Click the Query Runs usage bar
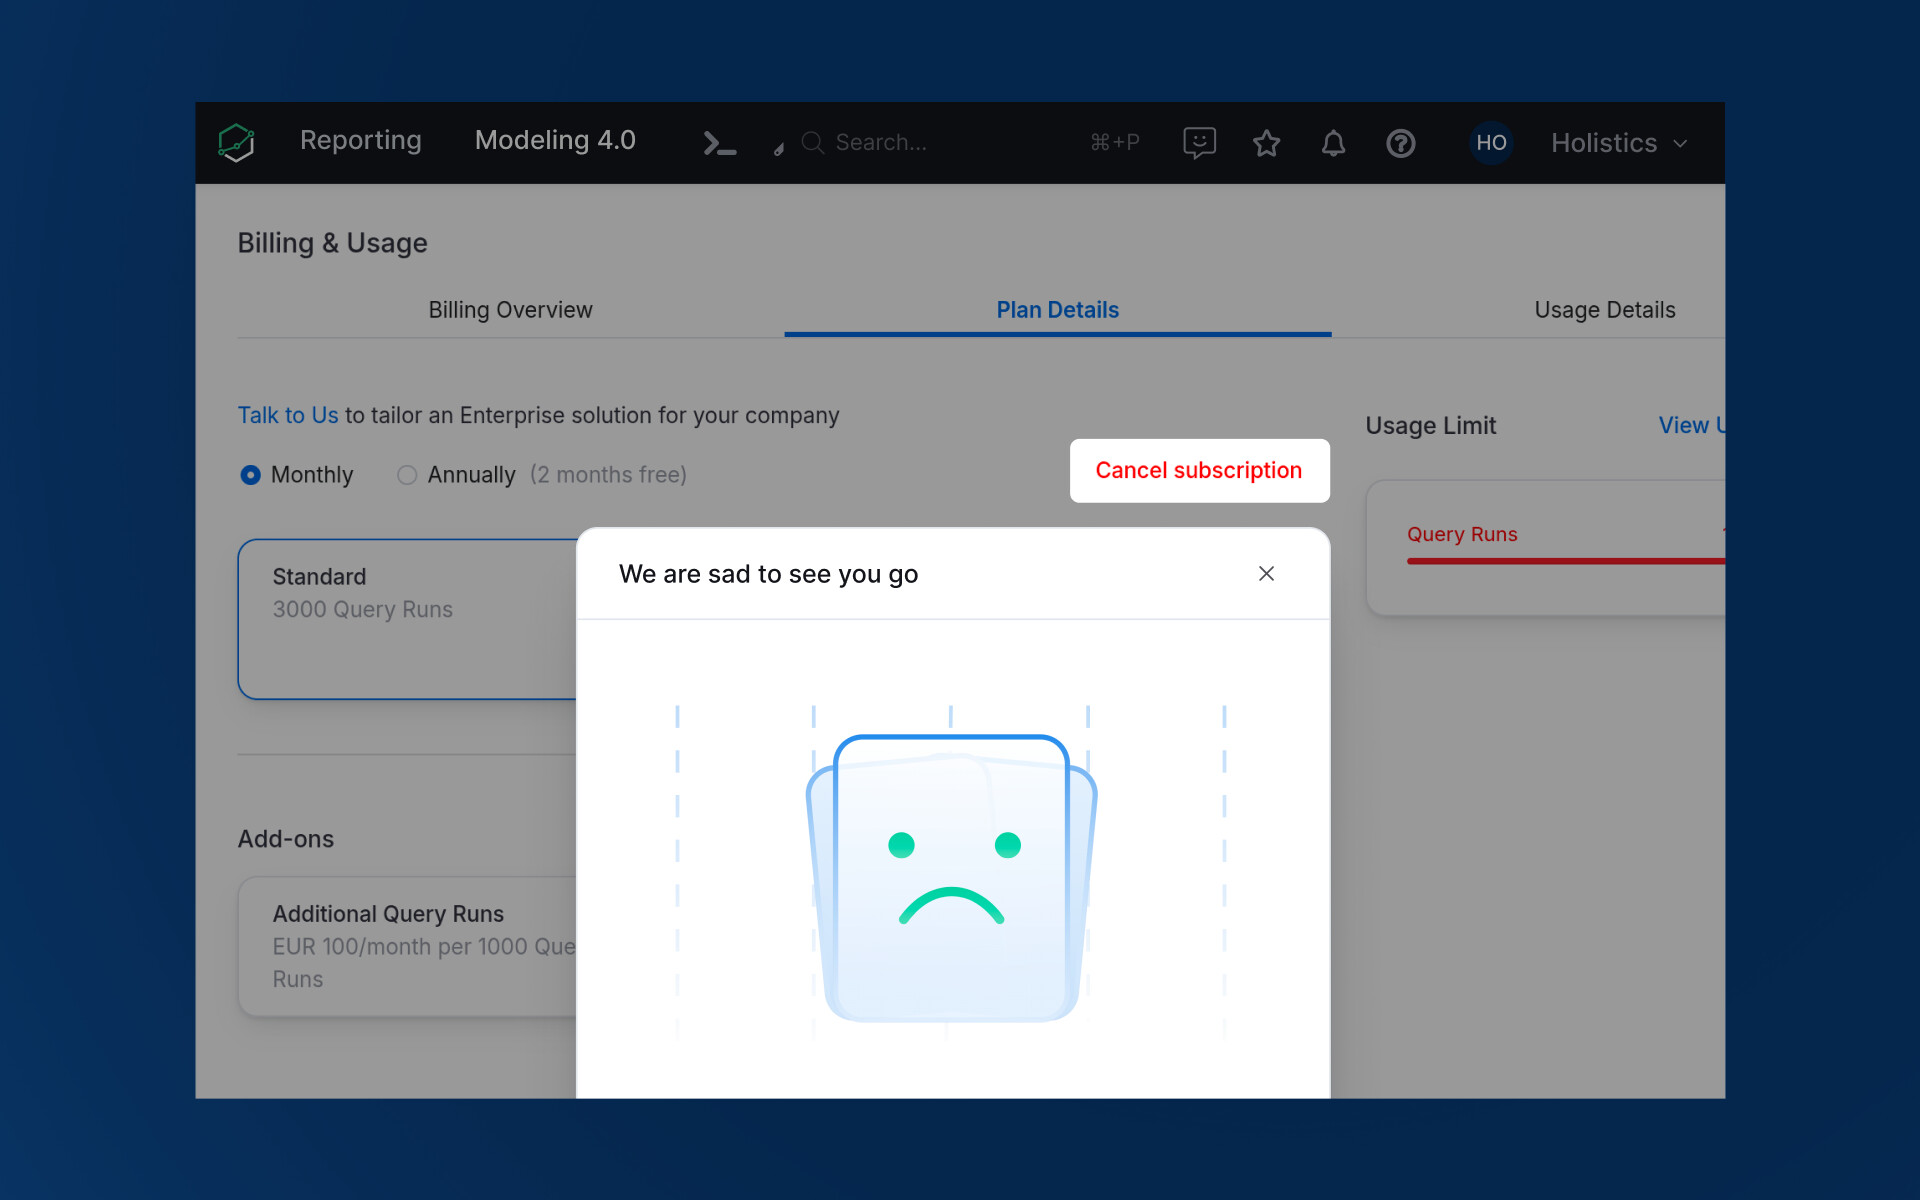Image resolution: width=1920 pixels, height=1200 pixels. pos(1564,560)
